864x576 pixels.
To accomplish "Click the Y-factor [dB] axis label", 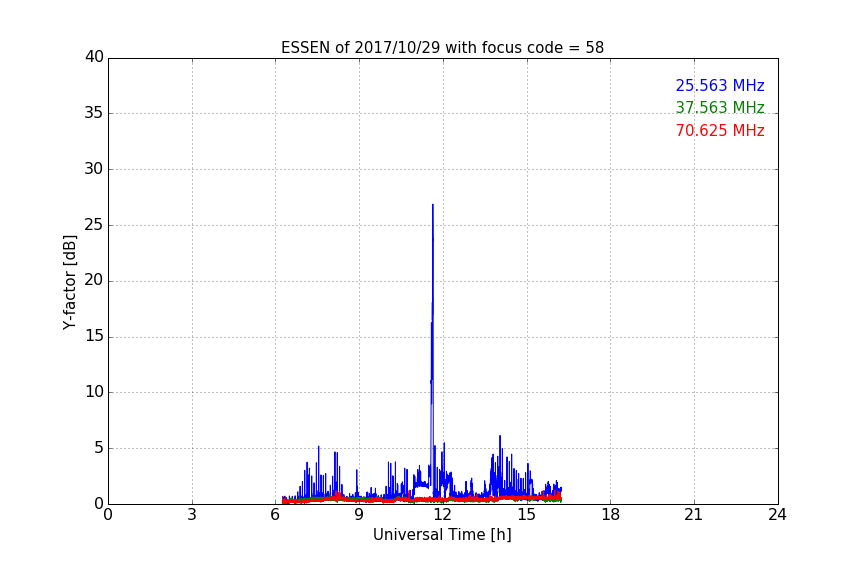I will click(x=69, y=282).
